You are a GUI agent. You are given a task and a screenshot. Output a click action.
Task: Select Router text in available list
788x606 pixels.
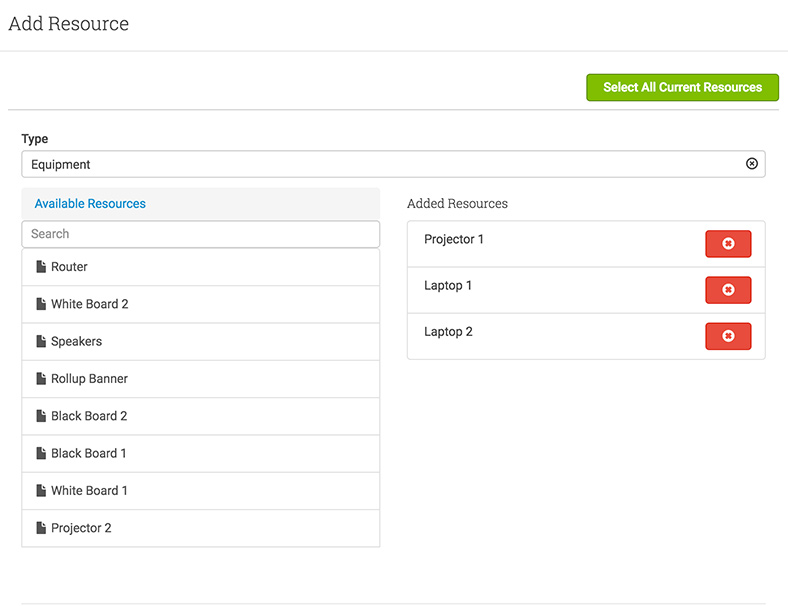(69, 267)
